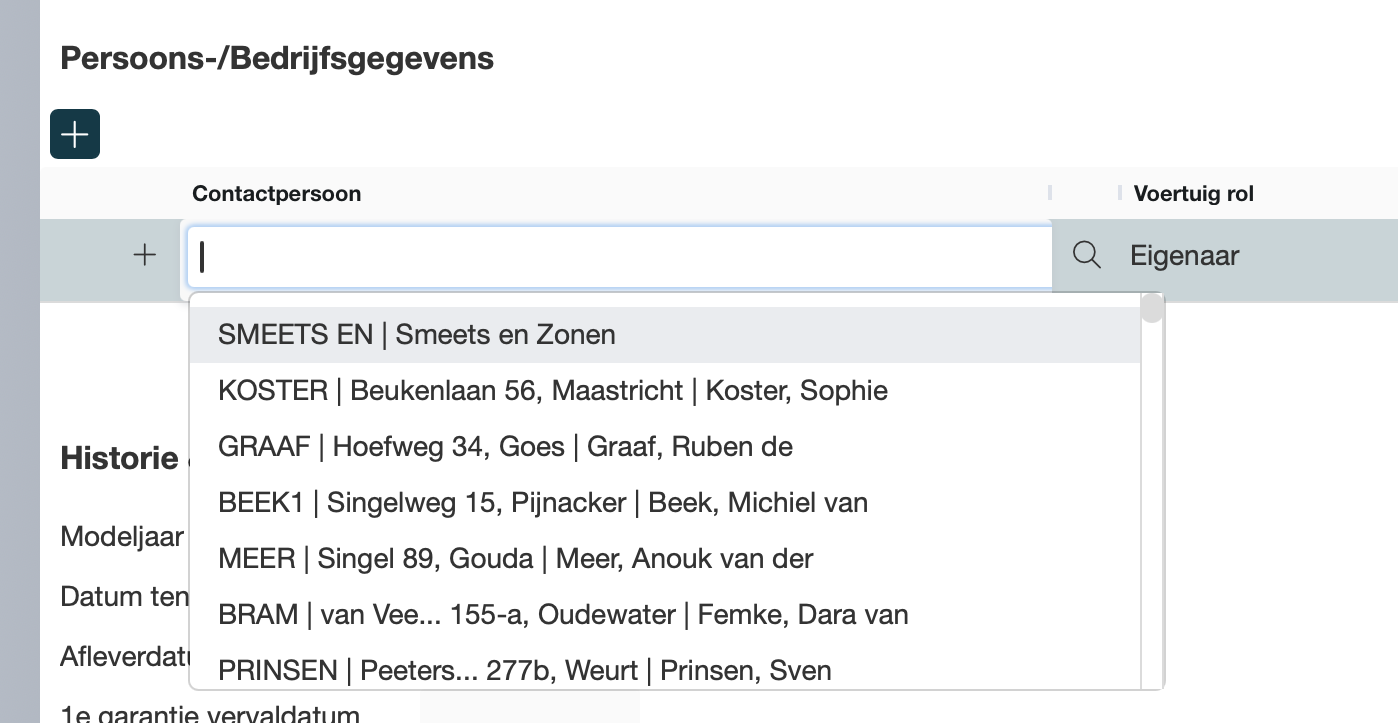Click the 'Persoons-/Bedrijfsgegevens' section heading
The image size is (1398, 723).
click(277, 58)
